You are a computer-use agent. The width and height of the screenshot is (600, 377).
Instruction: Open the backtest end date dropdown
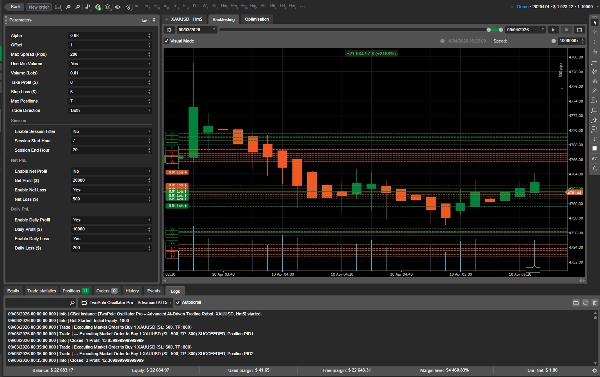(x=525, y=29)
